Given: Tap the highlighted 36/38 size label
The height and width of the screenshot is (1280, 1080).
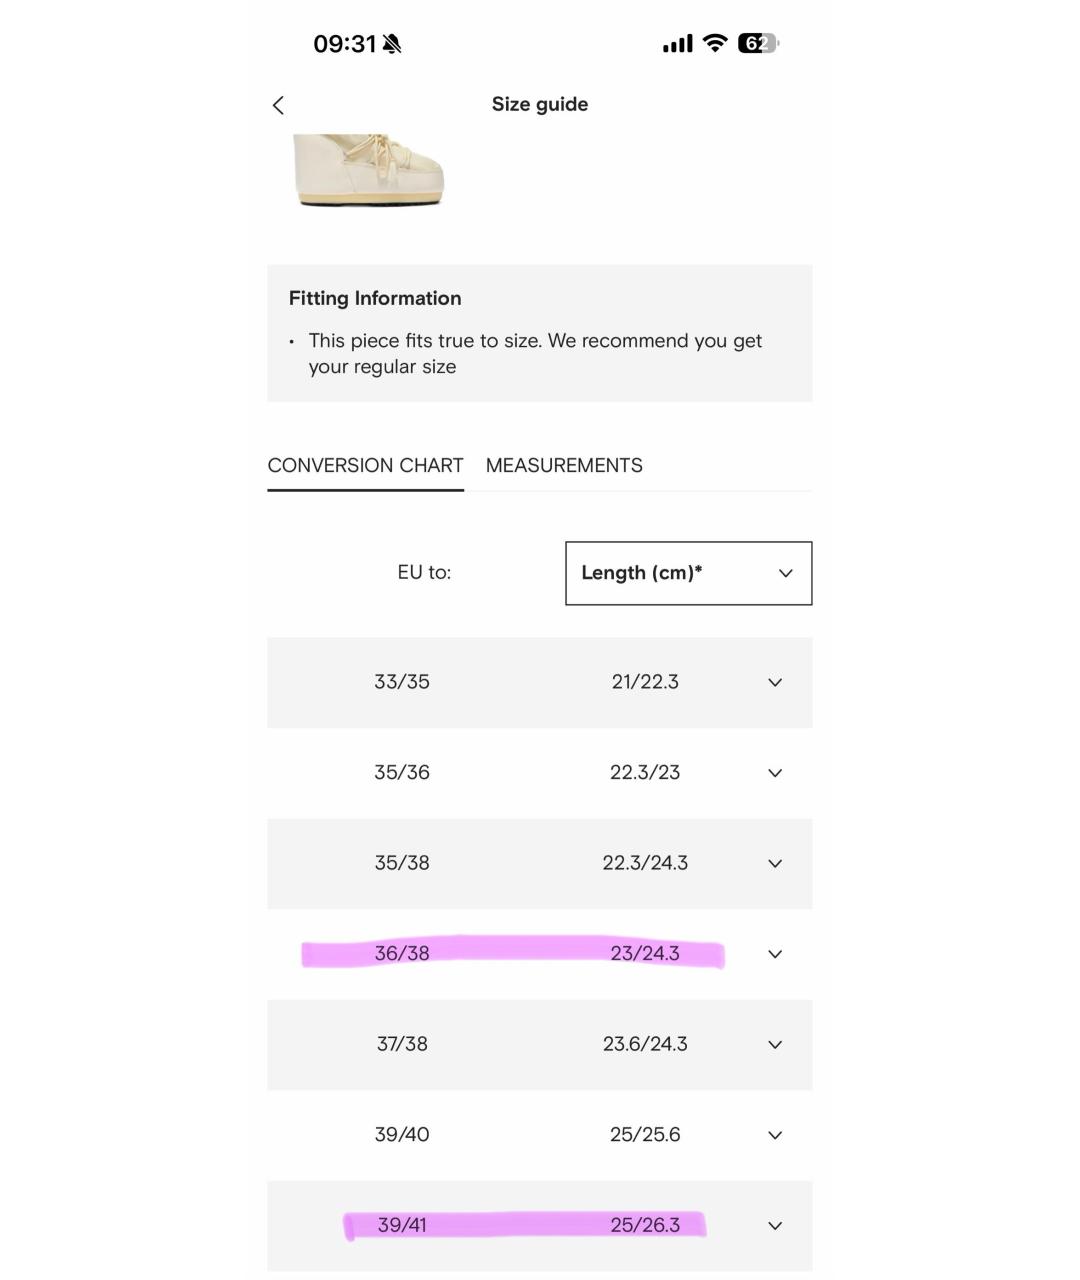Looking at the screenshot, I should (402, 954).
